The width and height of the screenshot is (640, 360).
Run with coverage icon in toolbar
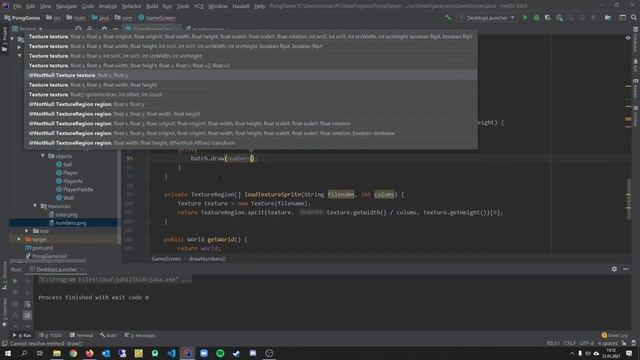click(x=548, y=18)
